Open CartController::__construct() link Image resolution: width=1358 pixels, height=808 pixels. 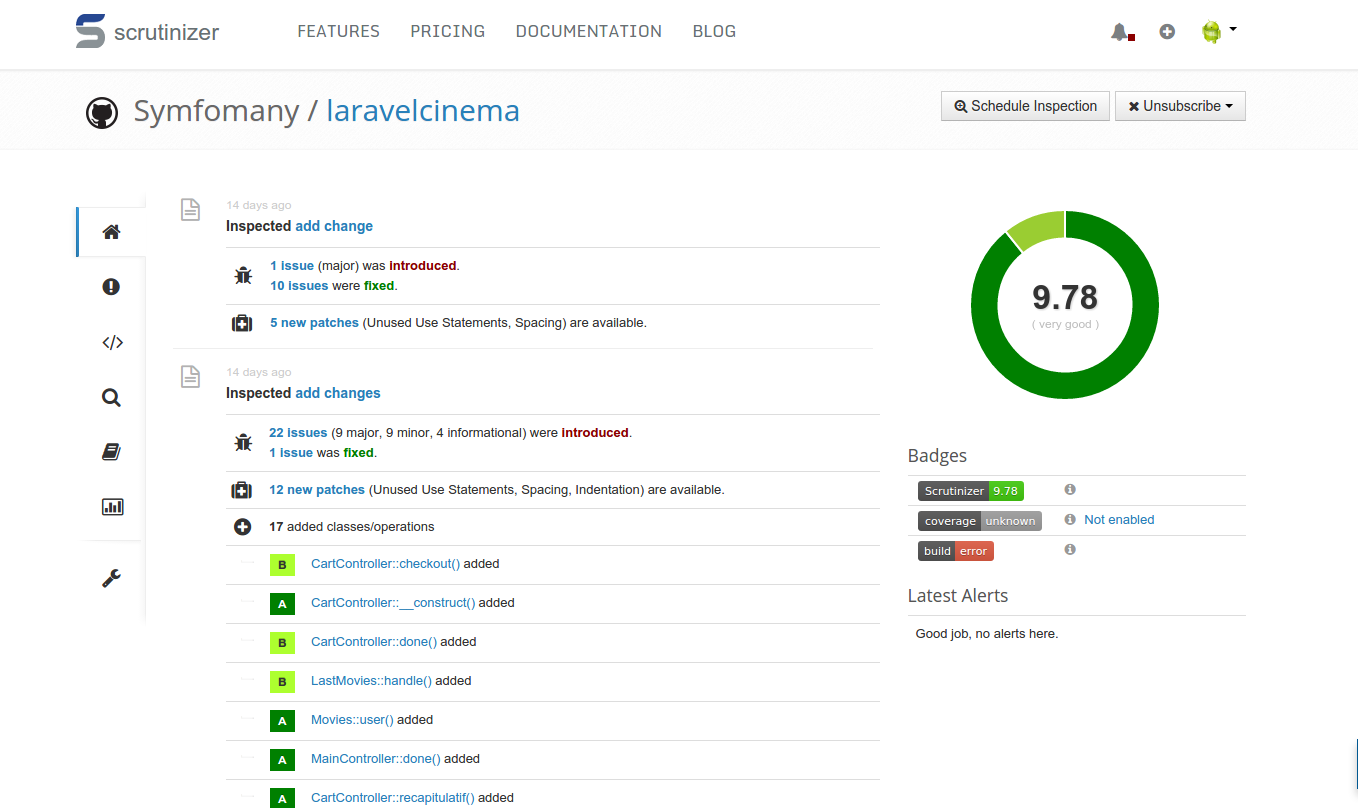393,603
